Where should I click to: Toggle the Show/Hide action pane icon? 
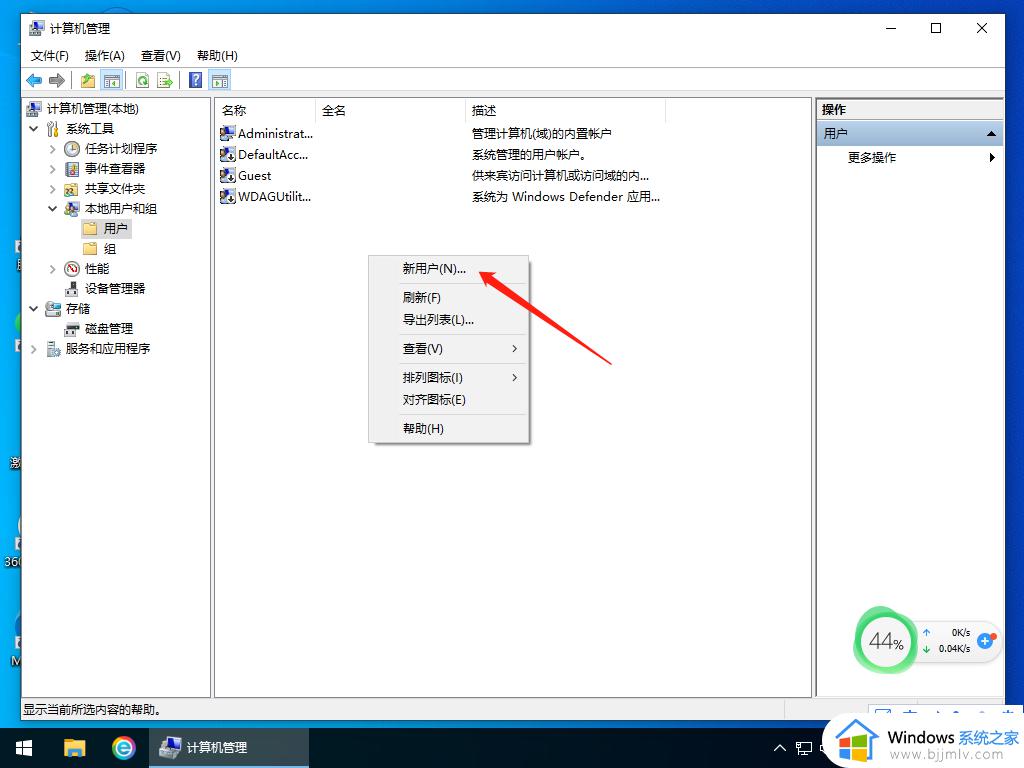(220, 80)
